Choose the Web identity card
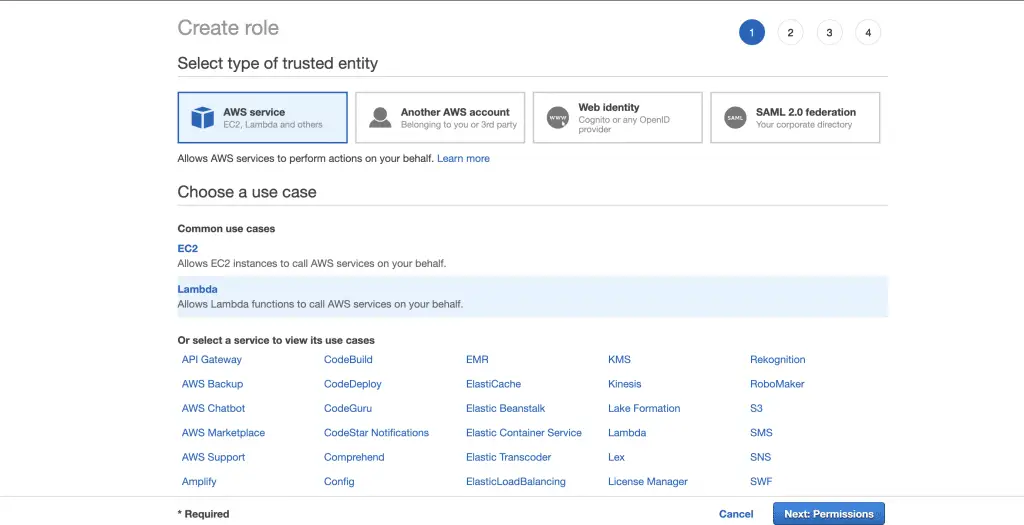 pyautogui.click(x=618, y=118)
